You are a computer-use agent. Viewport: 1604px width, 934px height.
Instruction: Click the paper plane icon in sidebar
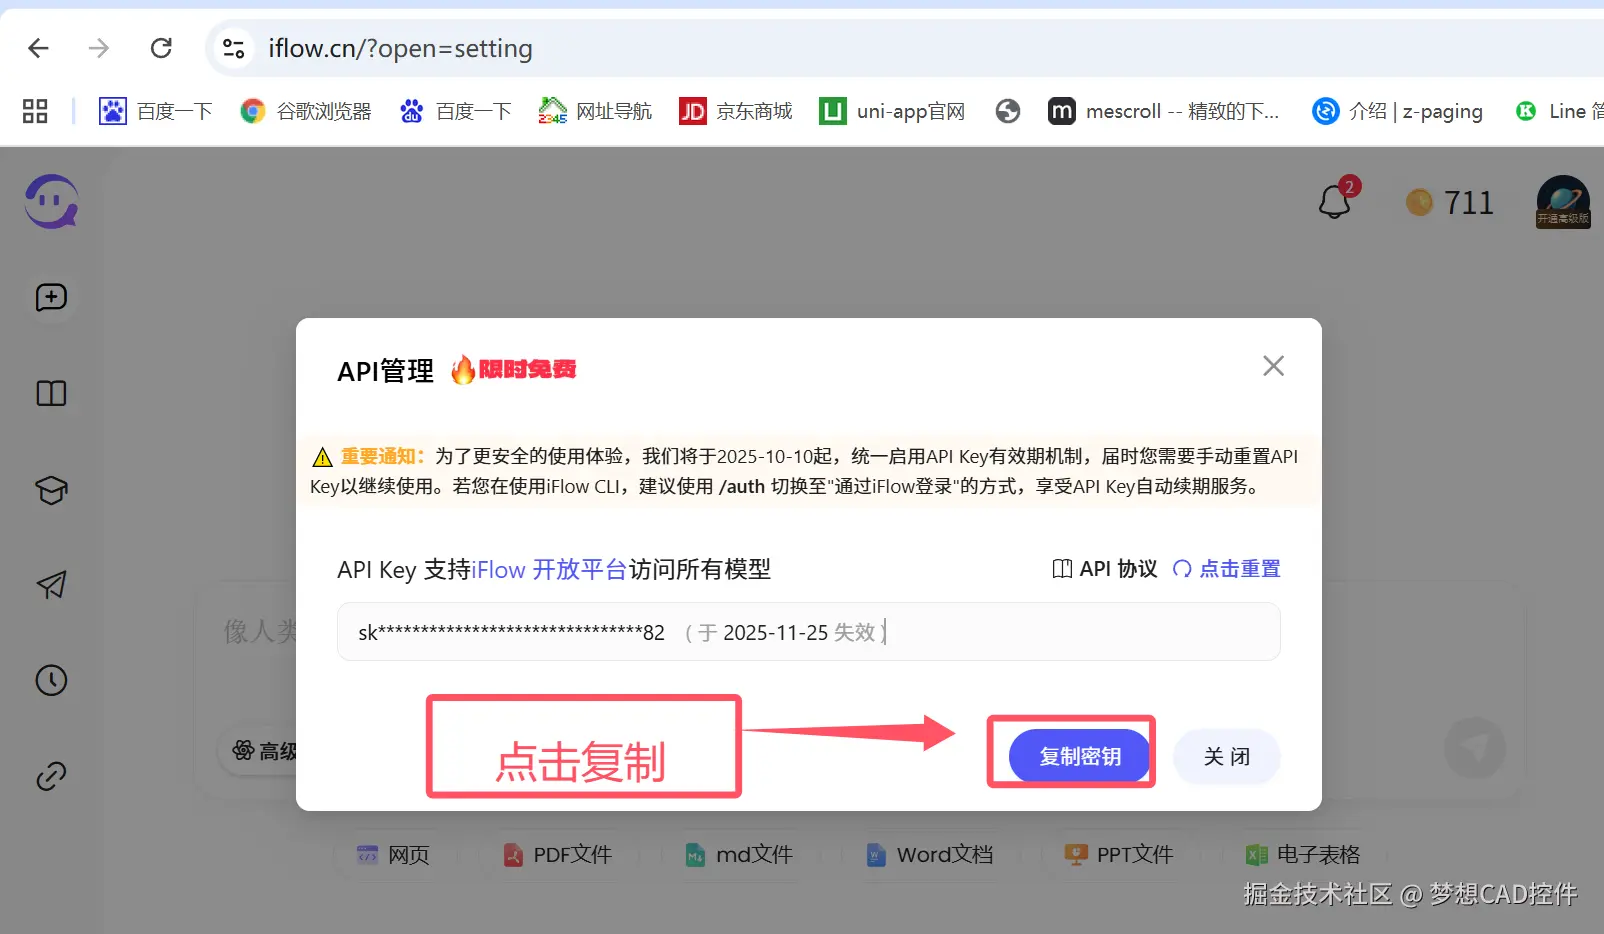click(x=51, y=586)
